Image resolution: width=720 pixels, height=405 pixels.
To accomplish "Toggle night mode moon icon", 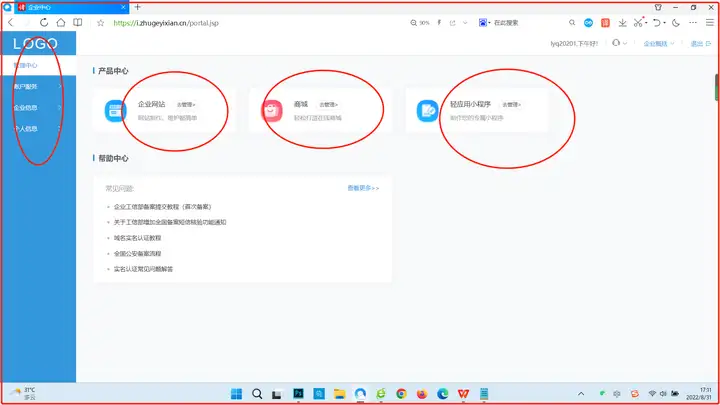I will click(x=676, y=22).
